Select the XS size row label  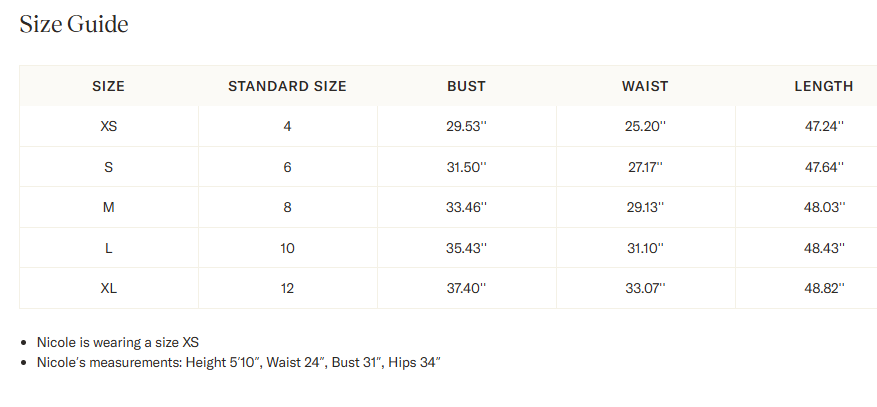tap(108, 127)
